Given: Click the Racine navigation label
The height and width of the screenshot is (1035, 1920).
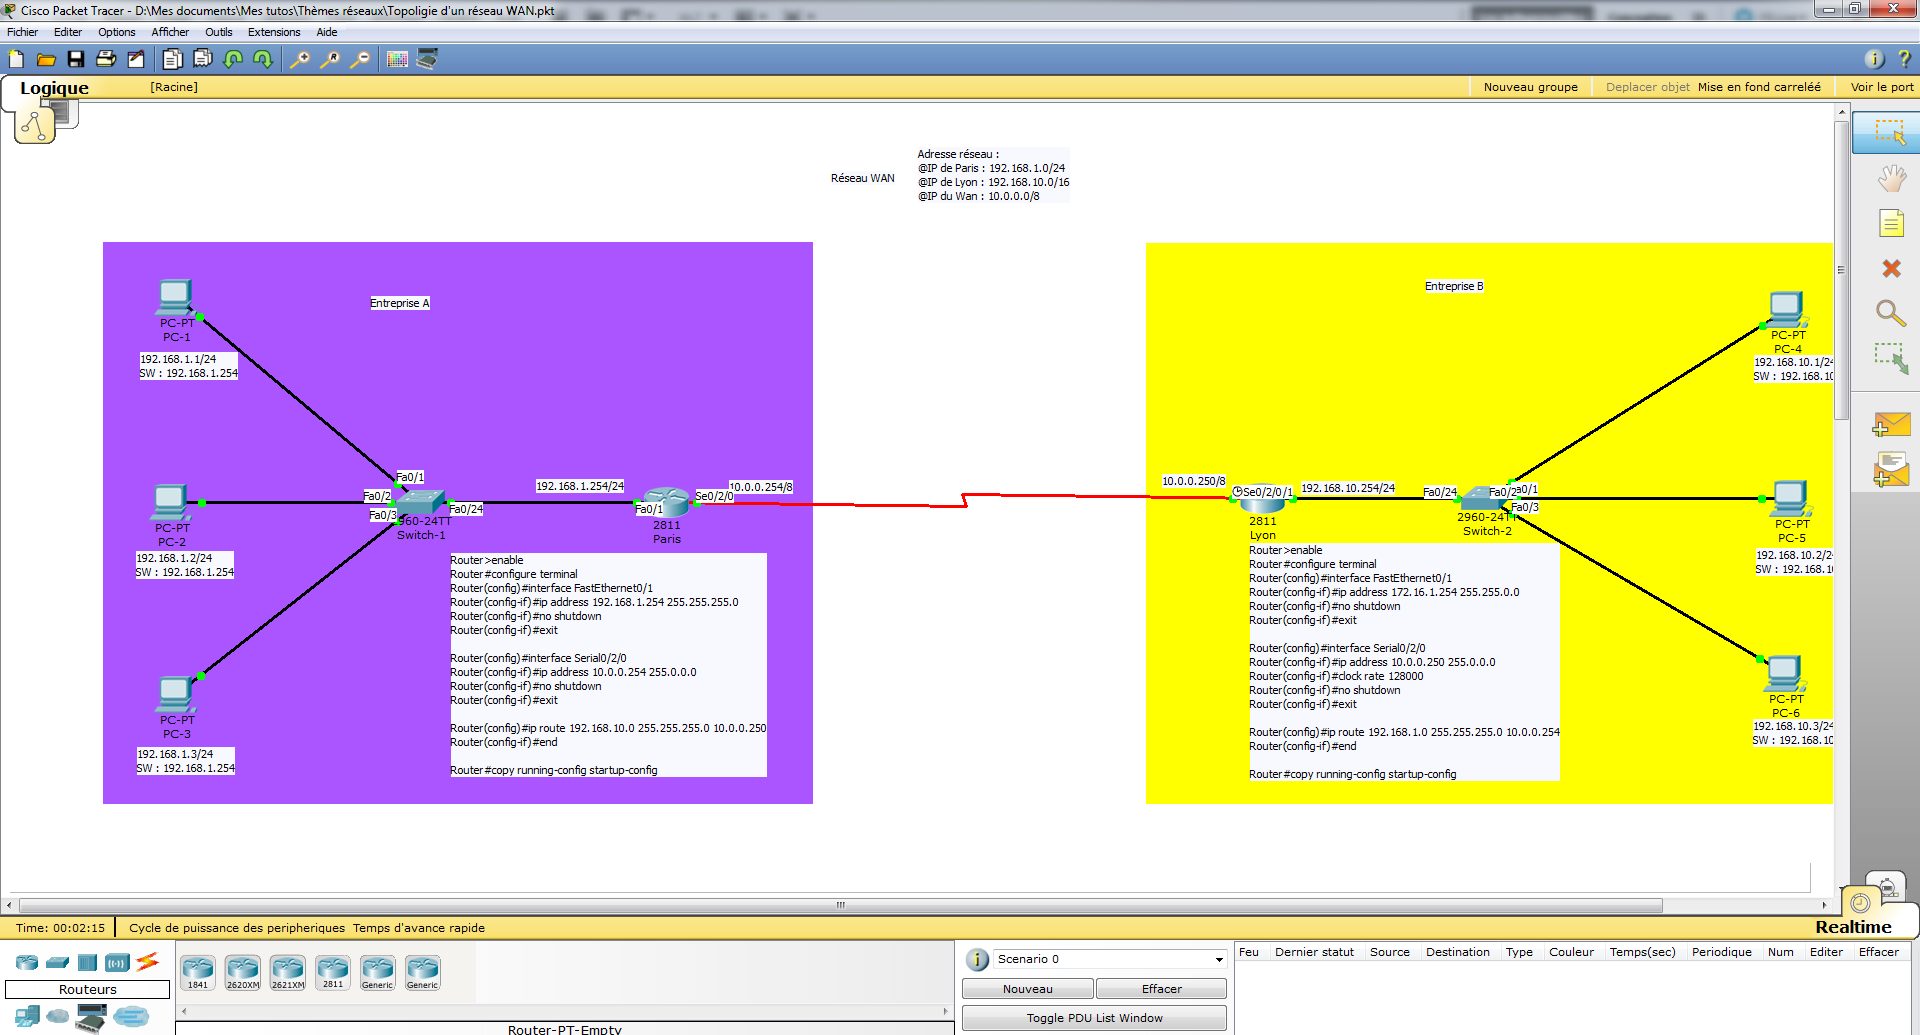Looking at the screenshot, I should click(174, 87).
